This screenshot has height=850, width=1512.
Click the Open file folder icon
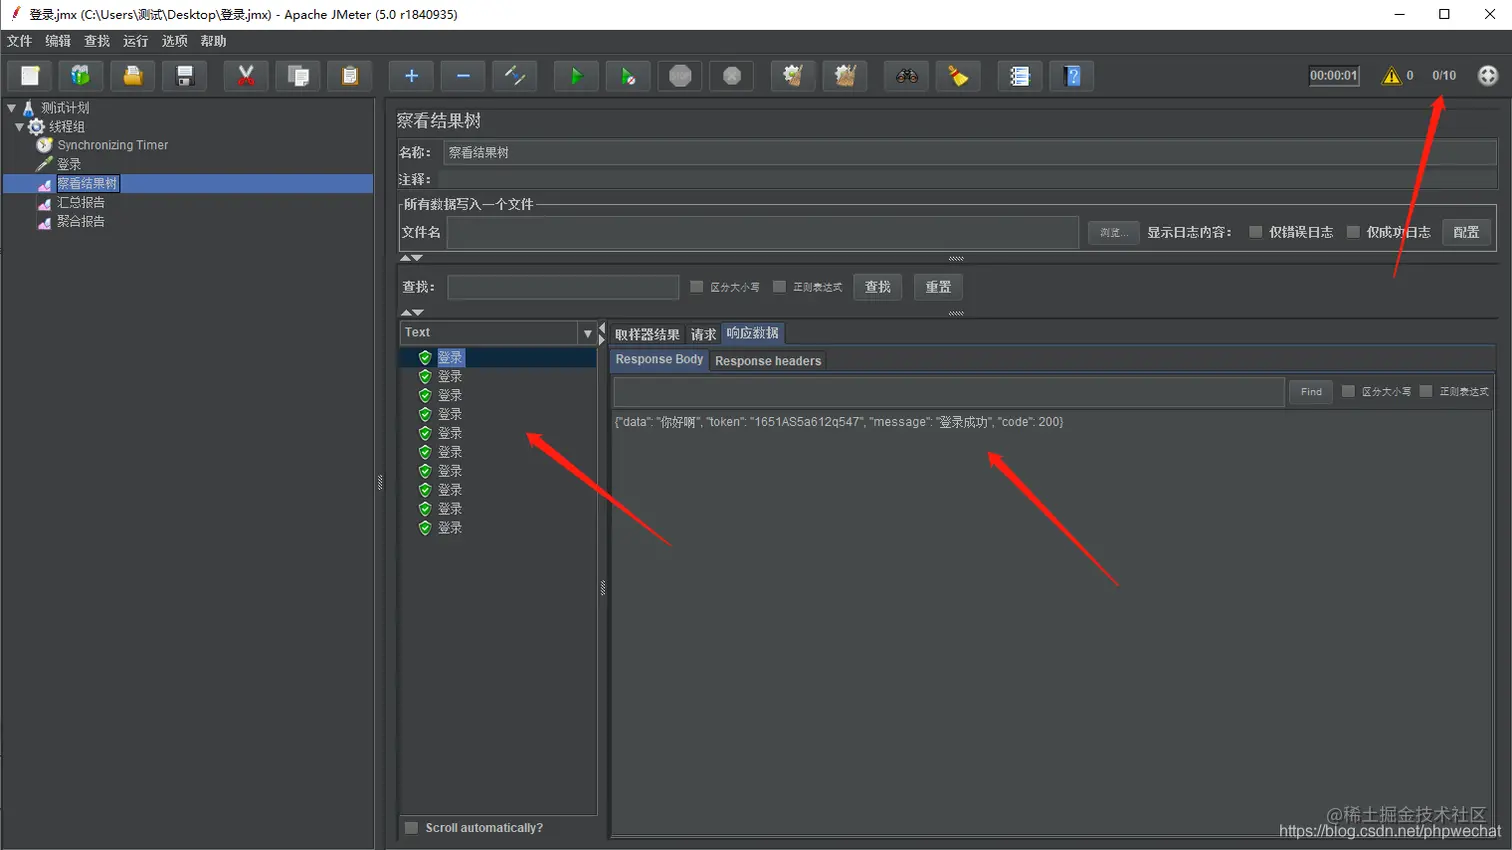(132, 76)
